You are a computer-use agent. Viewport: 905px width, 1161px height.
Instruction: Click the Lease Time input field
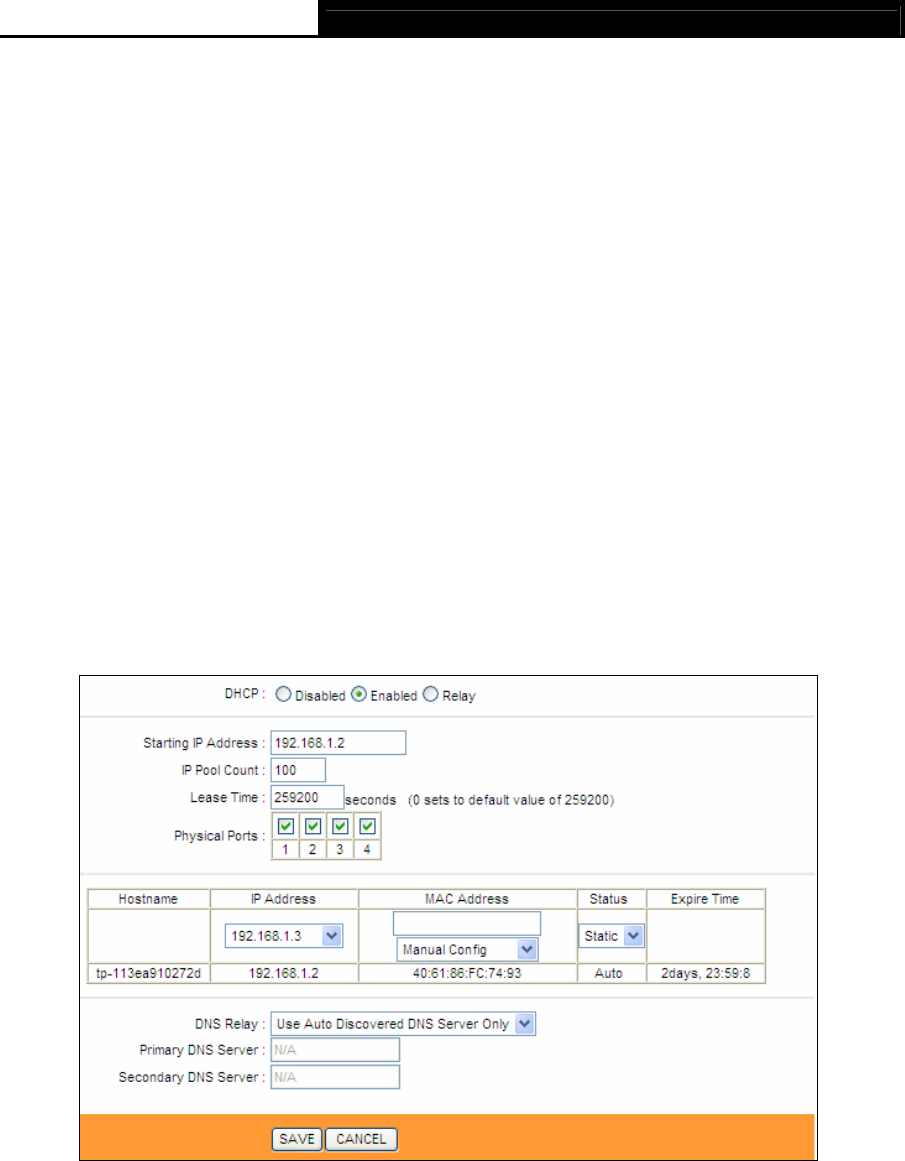point(307,797)
